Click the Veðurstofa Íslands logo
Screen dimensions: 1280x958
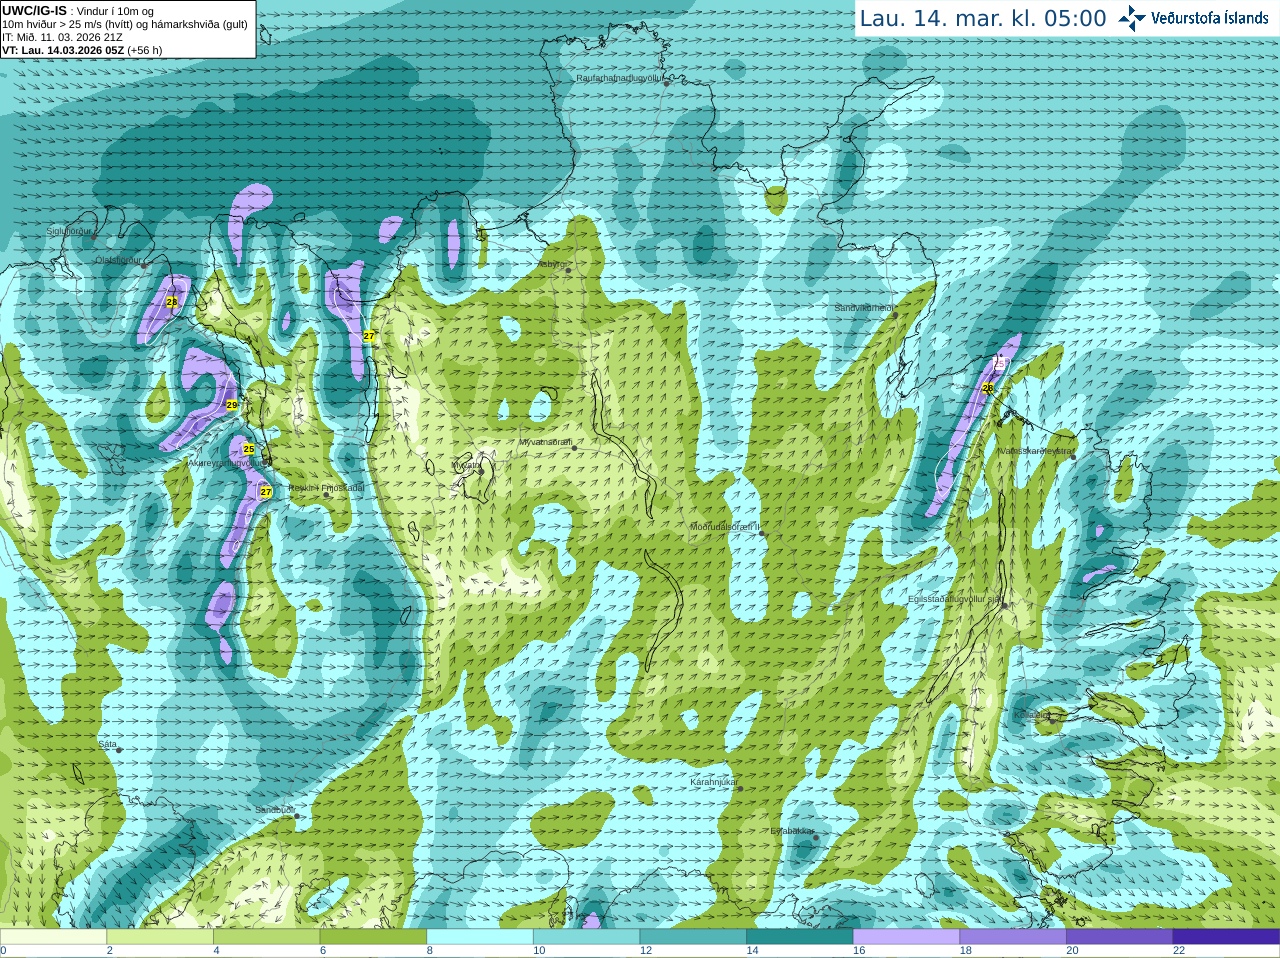tap(1193, 18)
